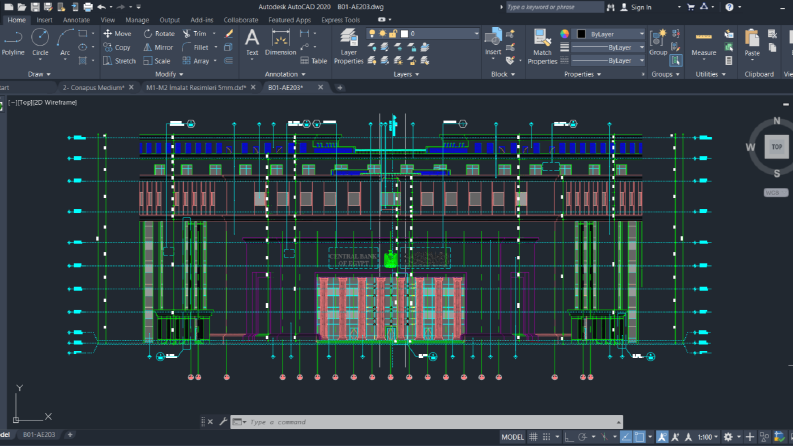Add a new drawing tab with plus
The width and height of the screenshot is (793, 446).
[x=340, y=87]
